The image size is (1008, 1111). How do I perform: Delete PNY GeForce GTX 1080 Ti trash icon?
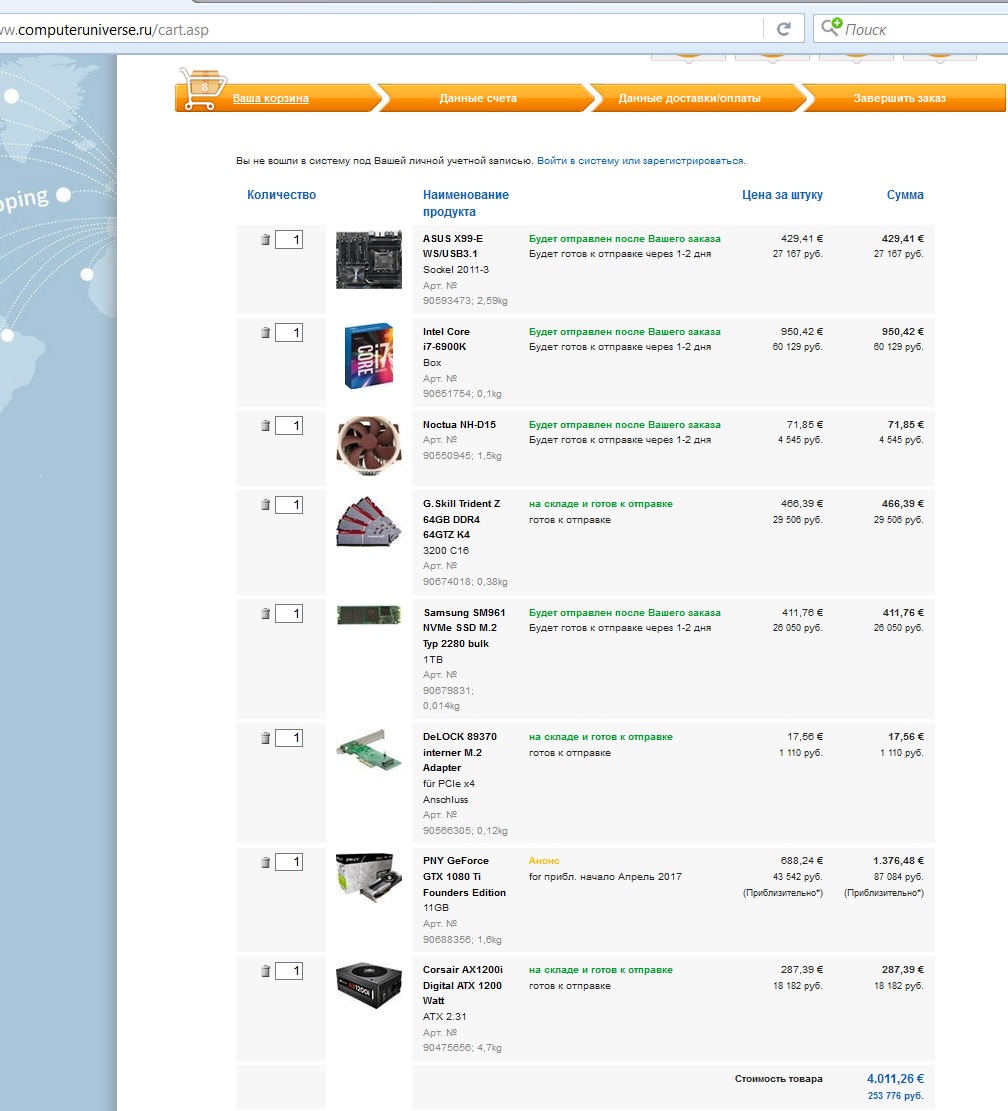(266, 862)
